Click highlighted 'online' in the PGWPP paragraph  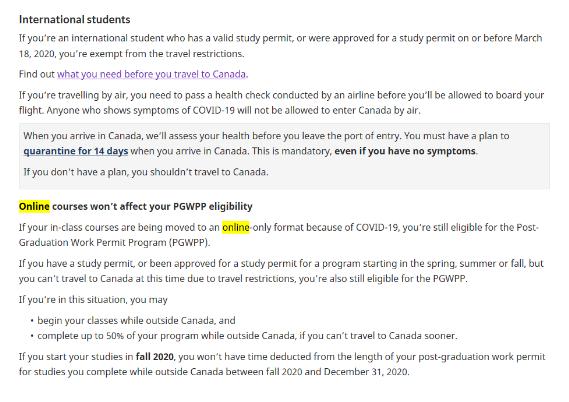click(236, 227)
